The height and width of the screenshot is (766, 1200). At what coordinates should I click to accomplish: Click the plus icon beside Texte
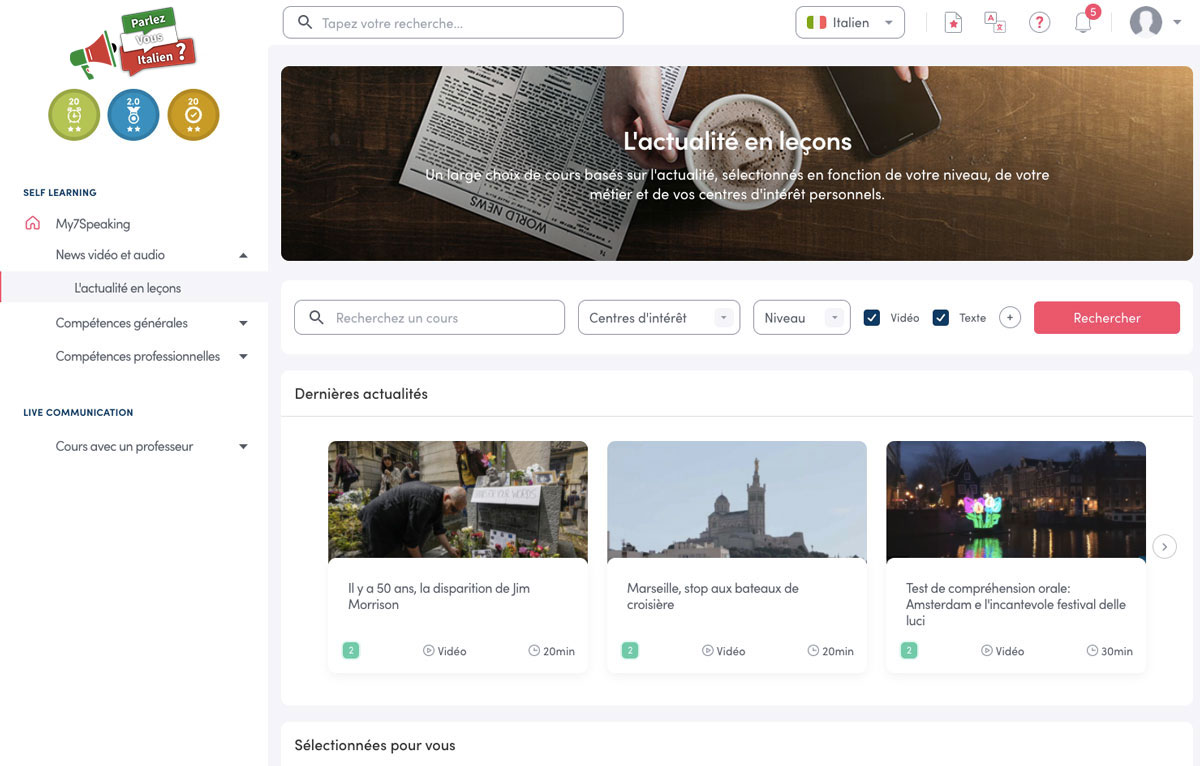pyautogui.click(x=1009, y=318)
